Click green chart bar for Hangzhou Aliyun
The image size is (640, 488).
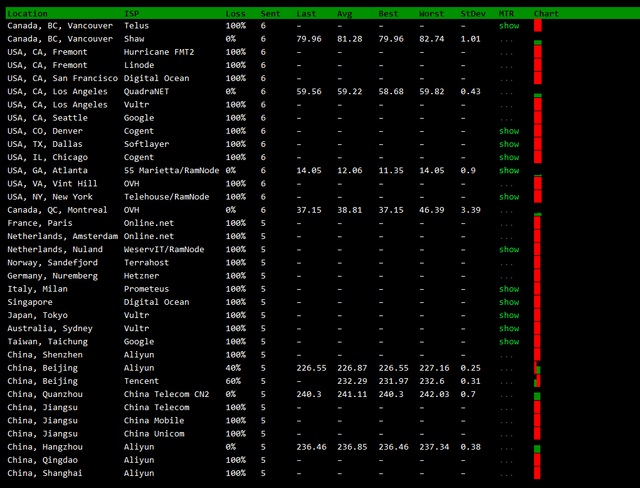click(x=537, y=449)
